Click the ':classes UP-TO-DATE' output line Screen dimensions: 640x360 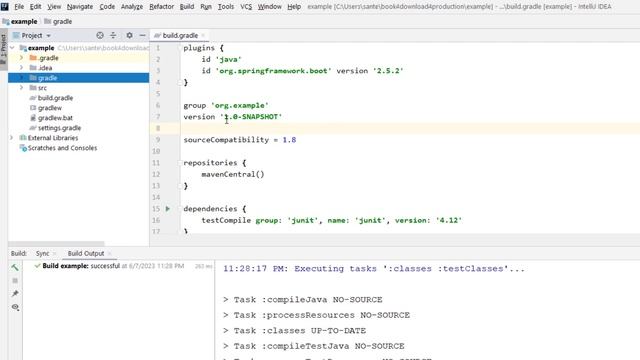click(294, 331)
